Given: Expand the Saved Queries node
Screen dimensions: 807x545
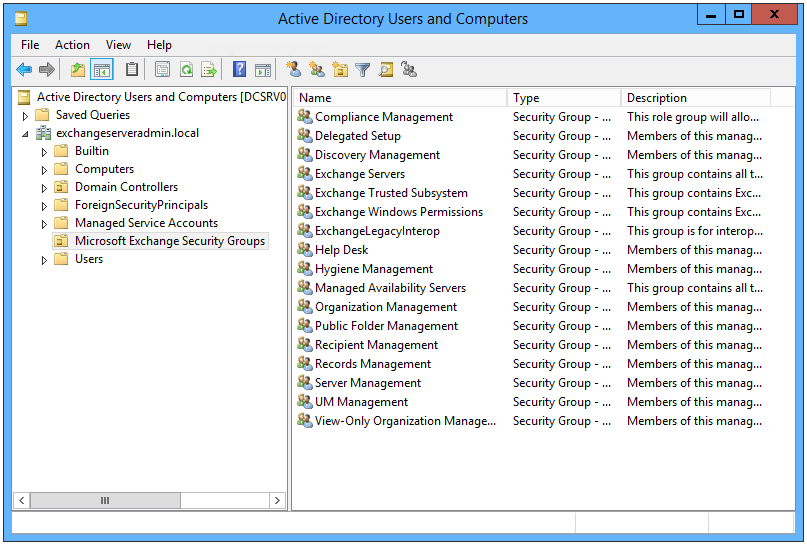Looking at the screenshot, I should pos(25,116).
